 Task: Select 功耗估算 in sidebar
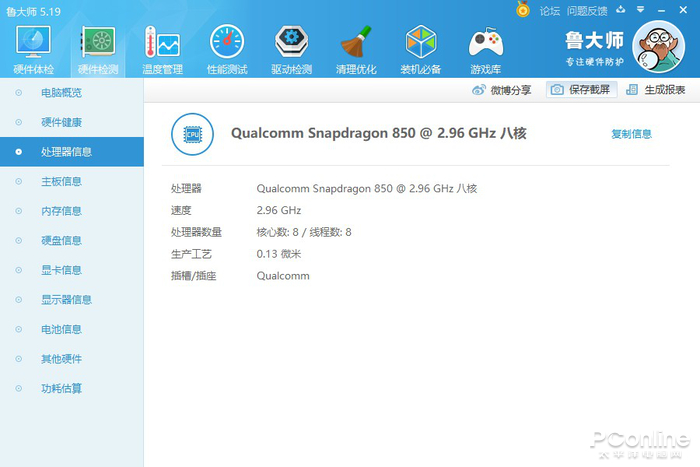72,388
